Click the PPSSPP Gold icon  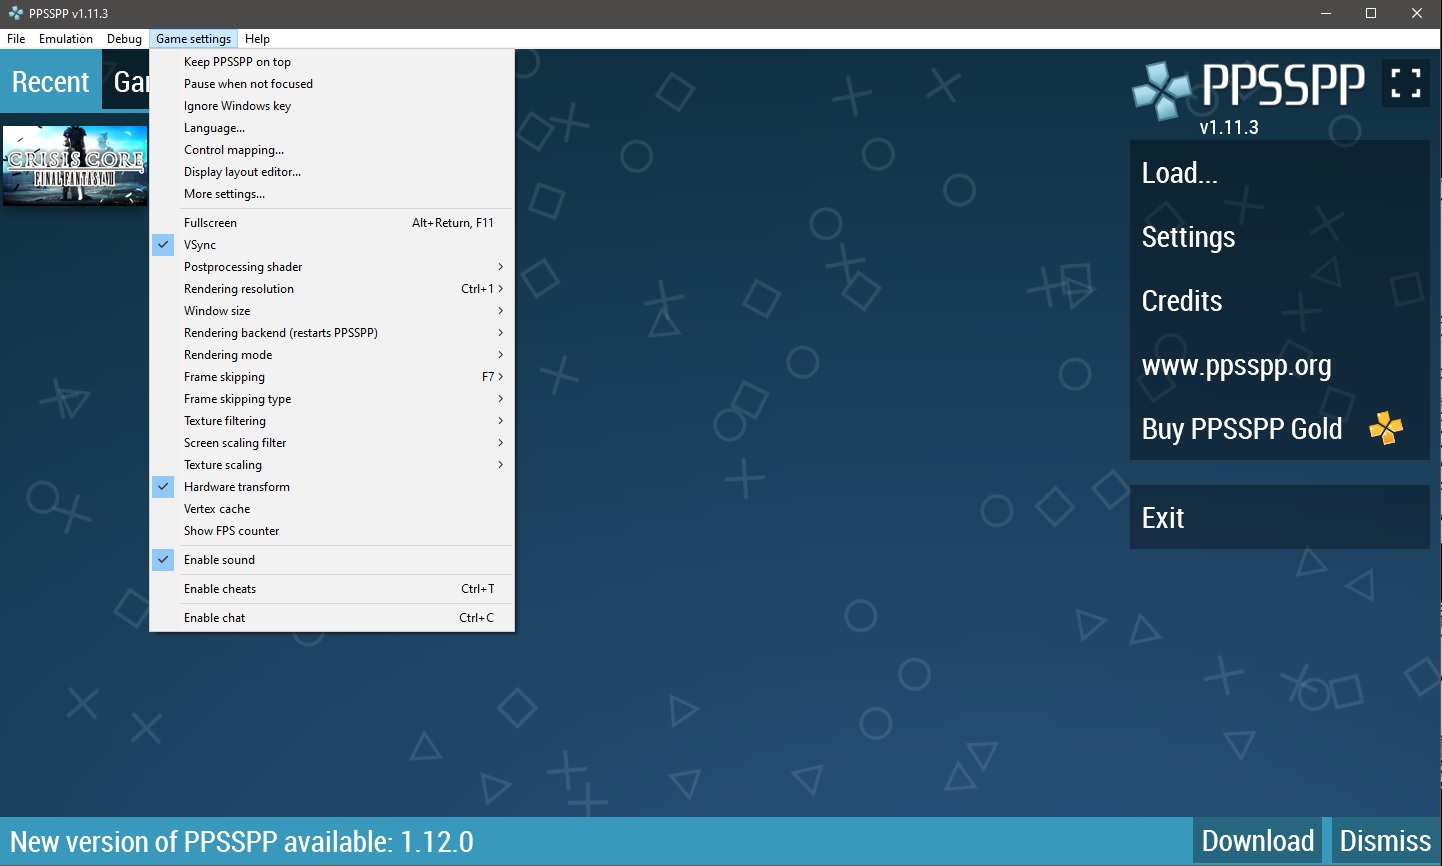point(1386,428)
